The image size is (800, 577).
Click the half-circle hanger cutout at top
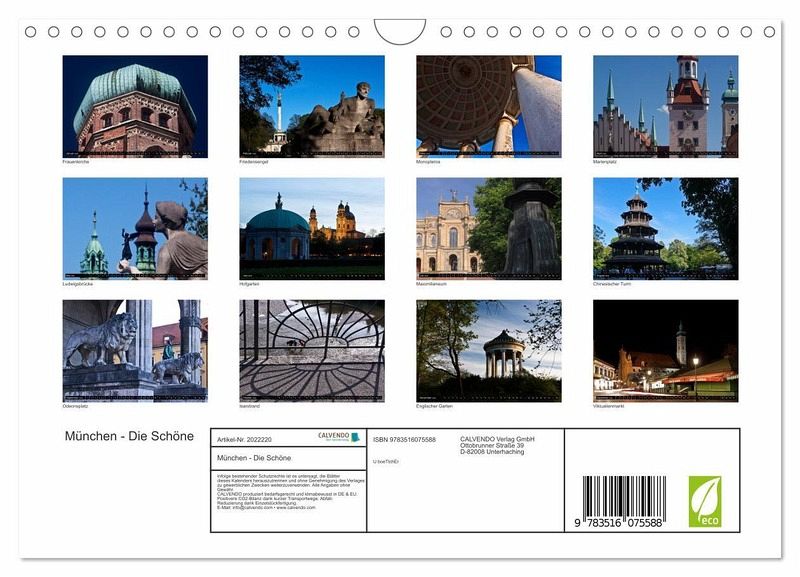pyautogui.click(x=400, y=30)
